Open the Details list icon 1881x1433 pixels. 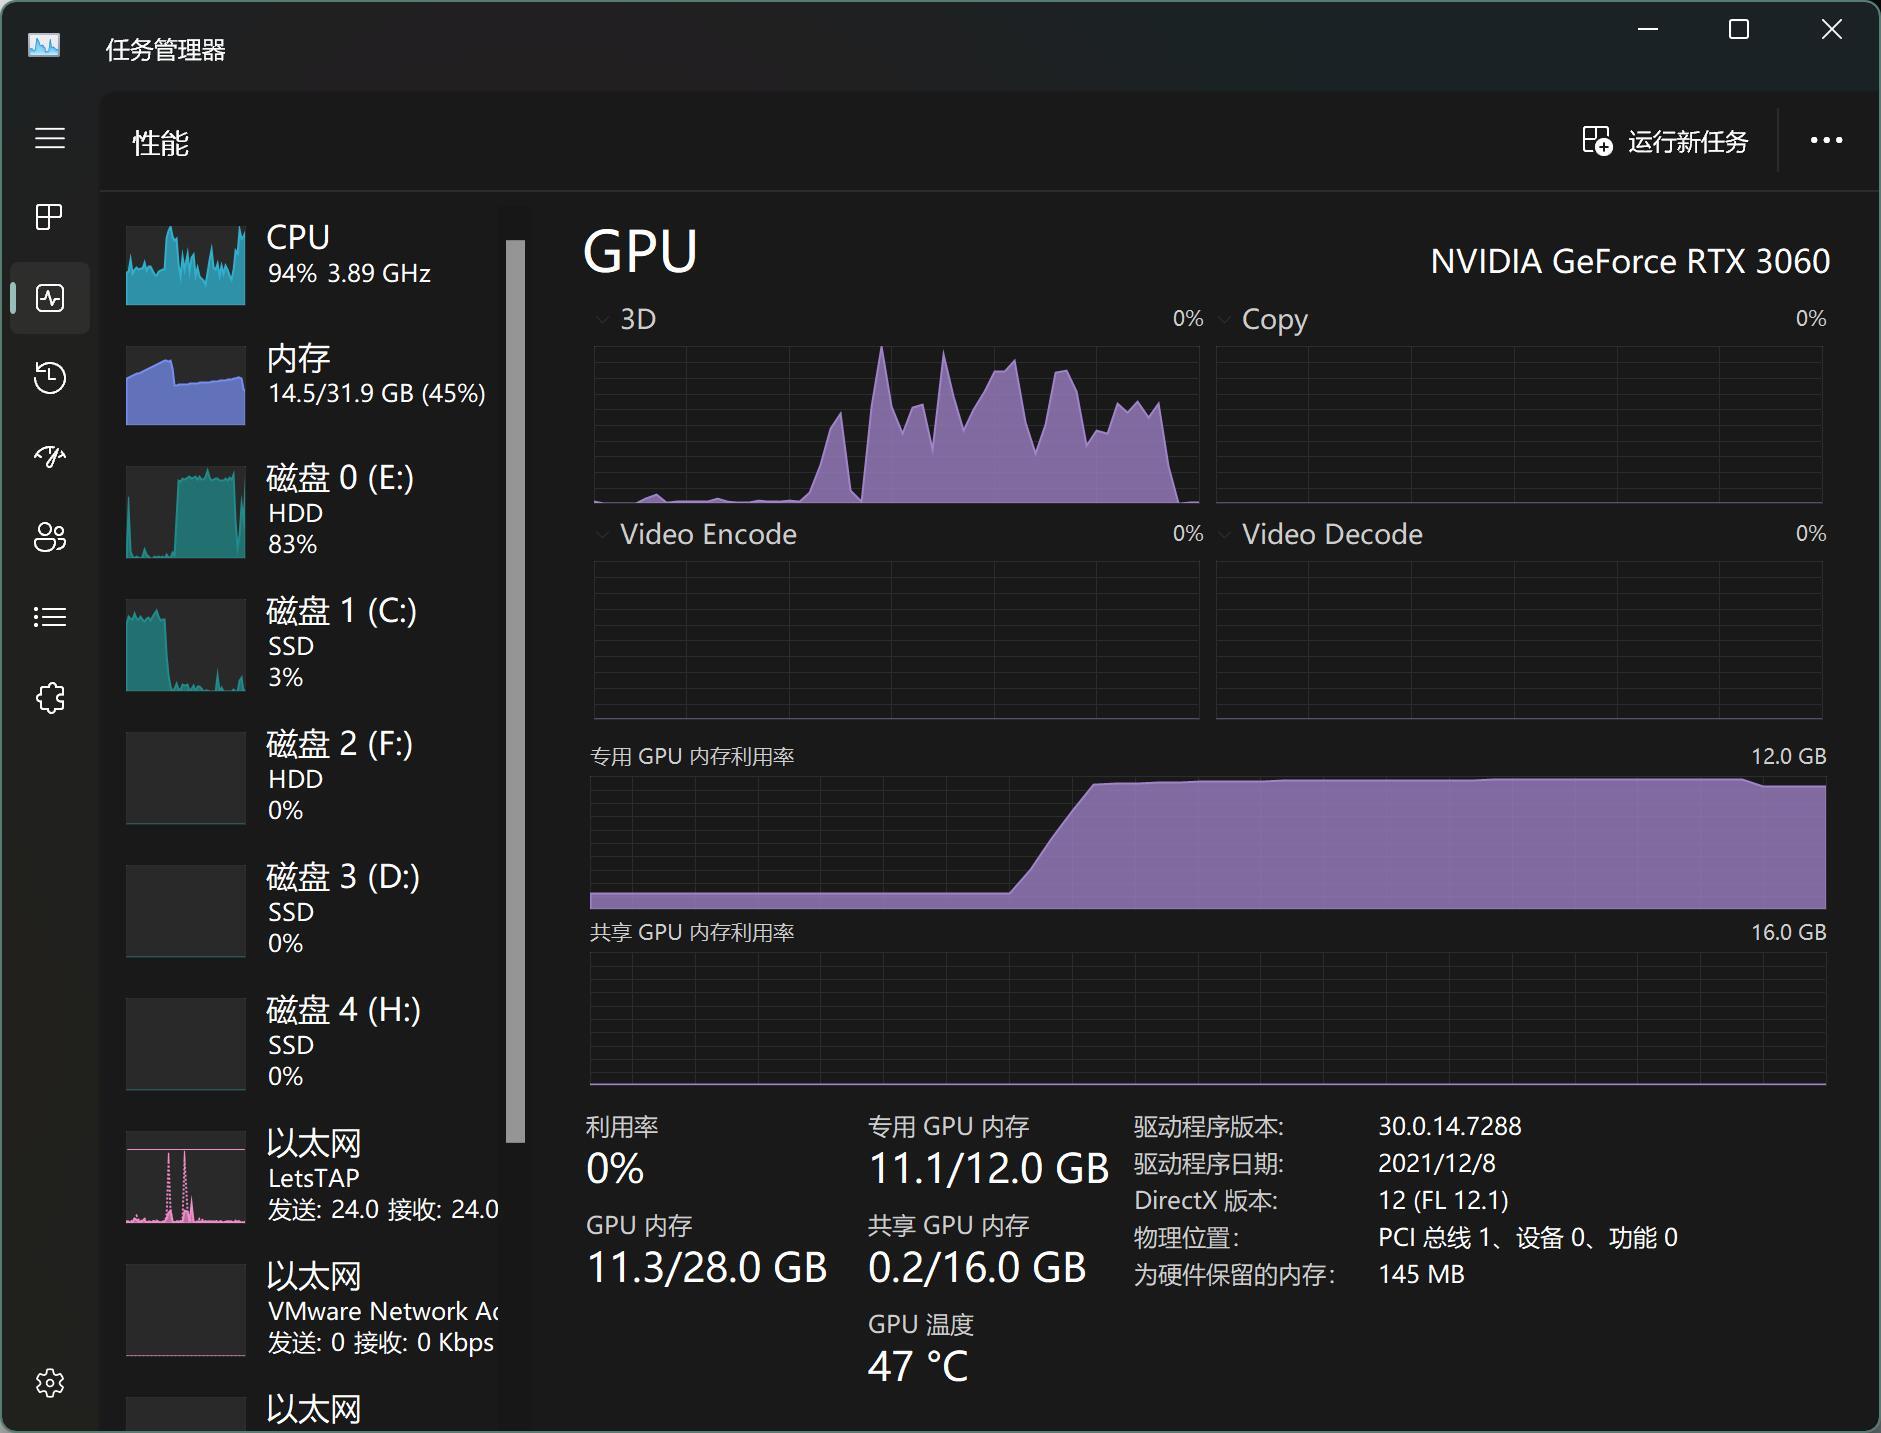point(49,617)
